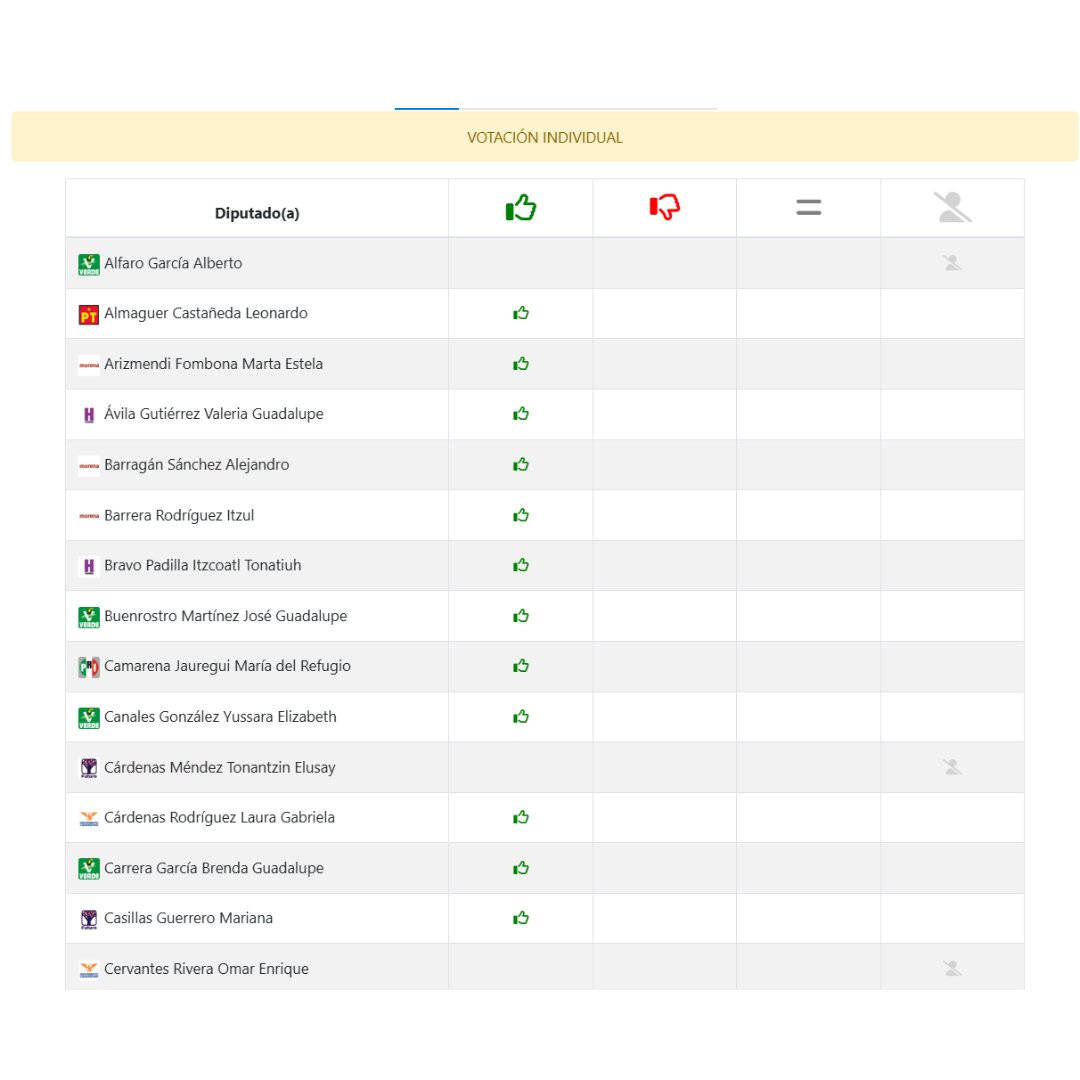Select the name Cervantes Rivera Omar Enrique
The image size is (1080, 1080).
point(206,968)
